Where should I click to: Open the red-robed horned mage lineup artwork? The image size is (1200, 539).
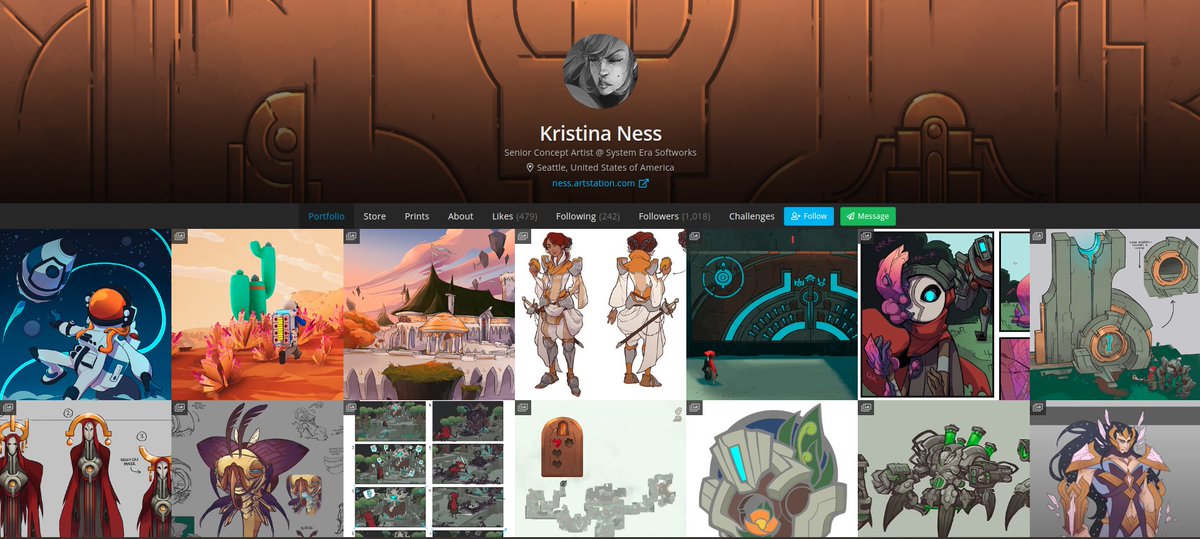click(x=86, y=470)
